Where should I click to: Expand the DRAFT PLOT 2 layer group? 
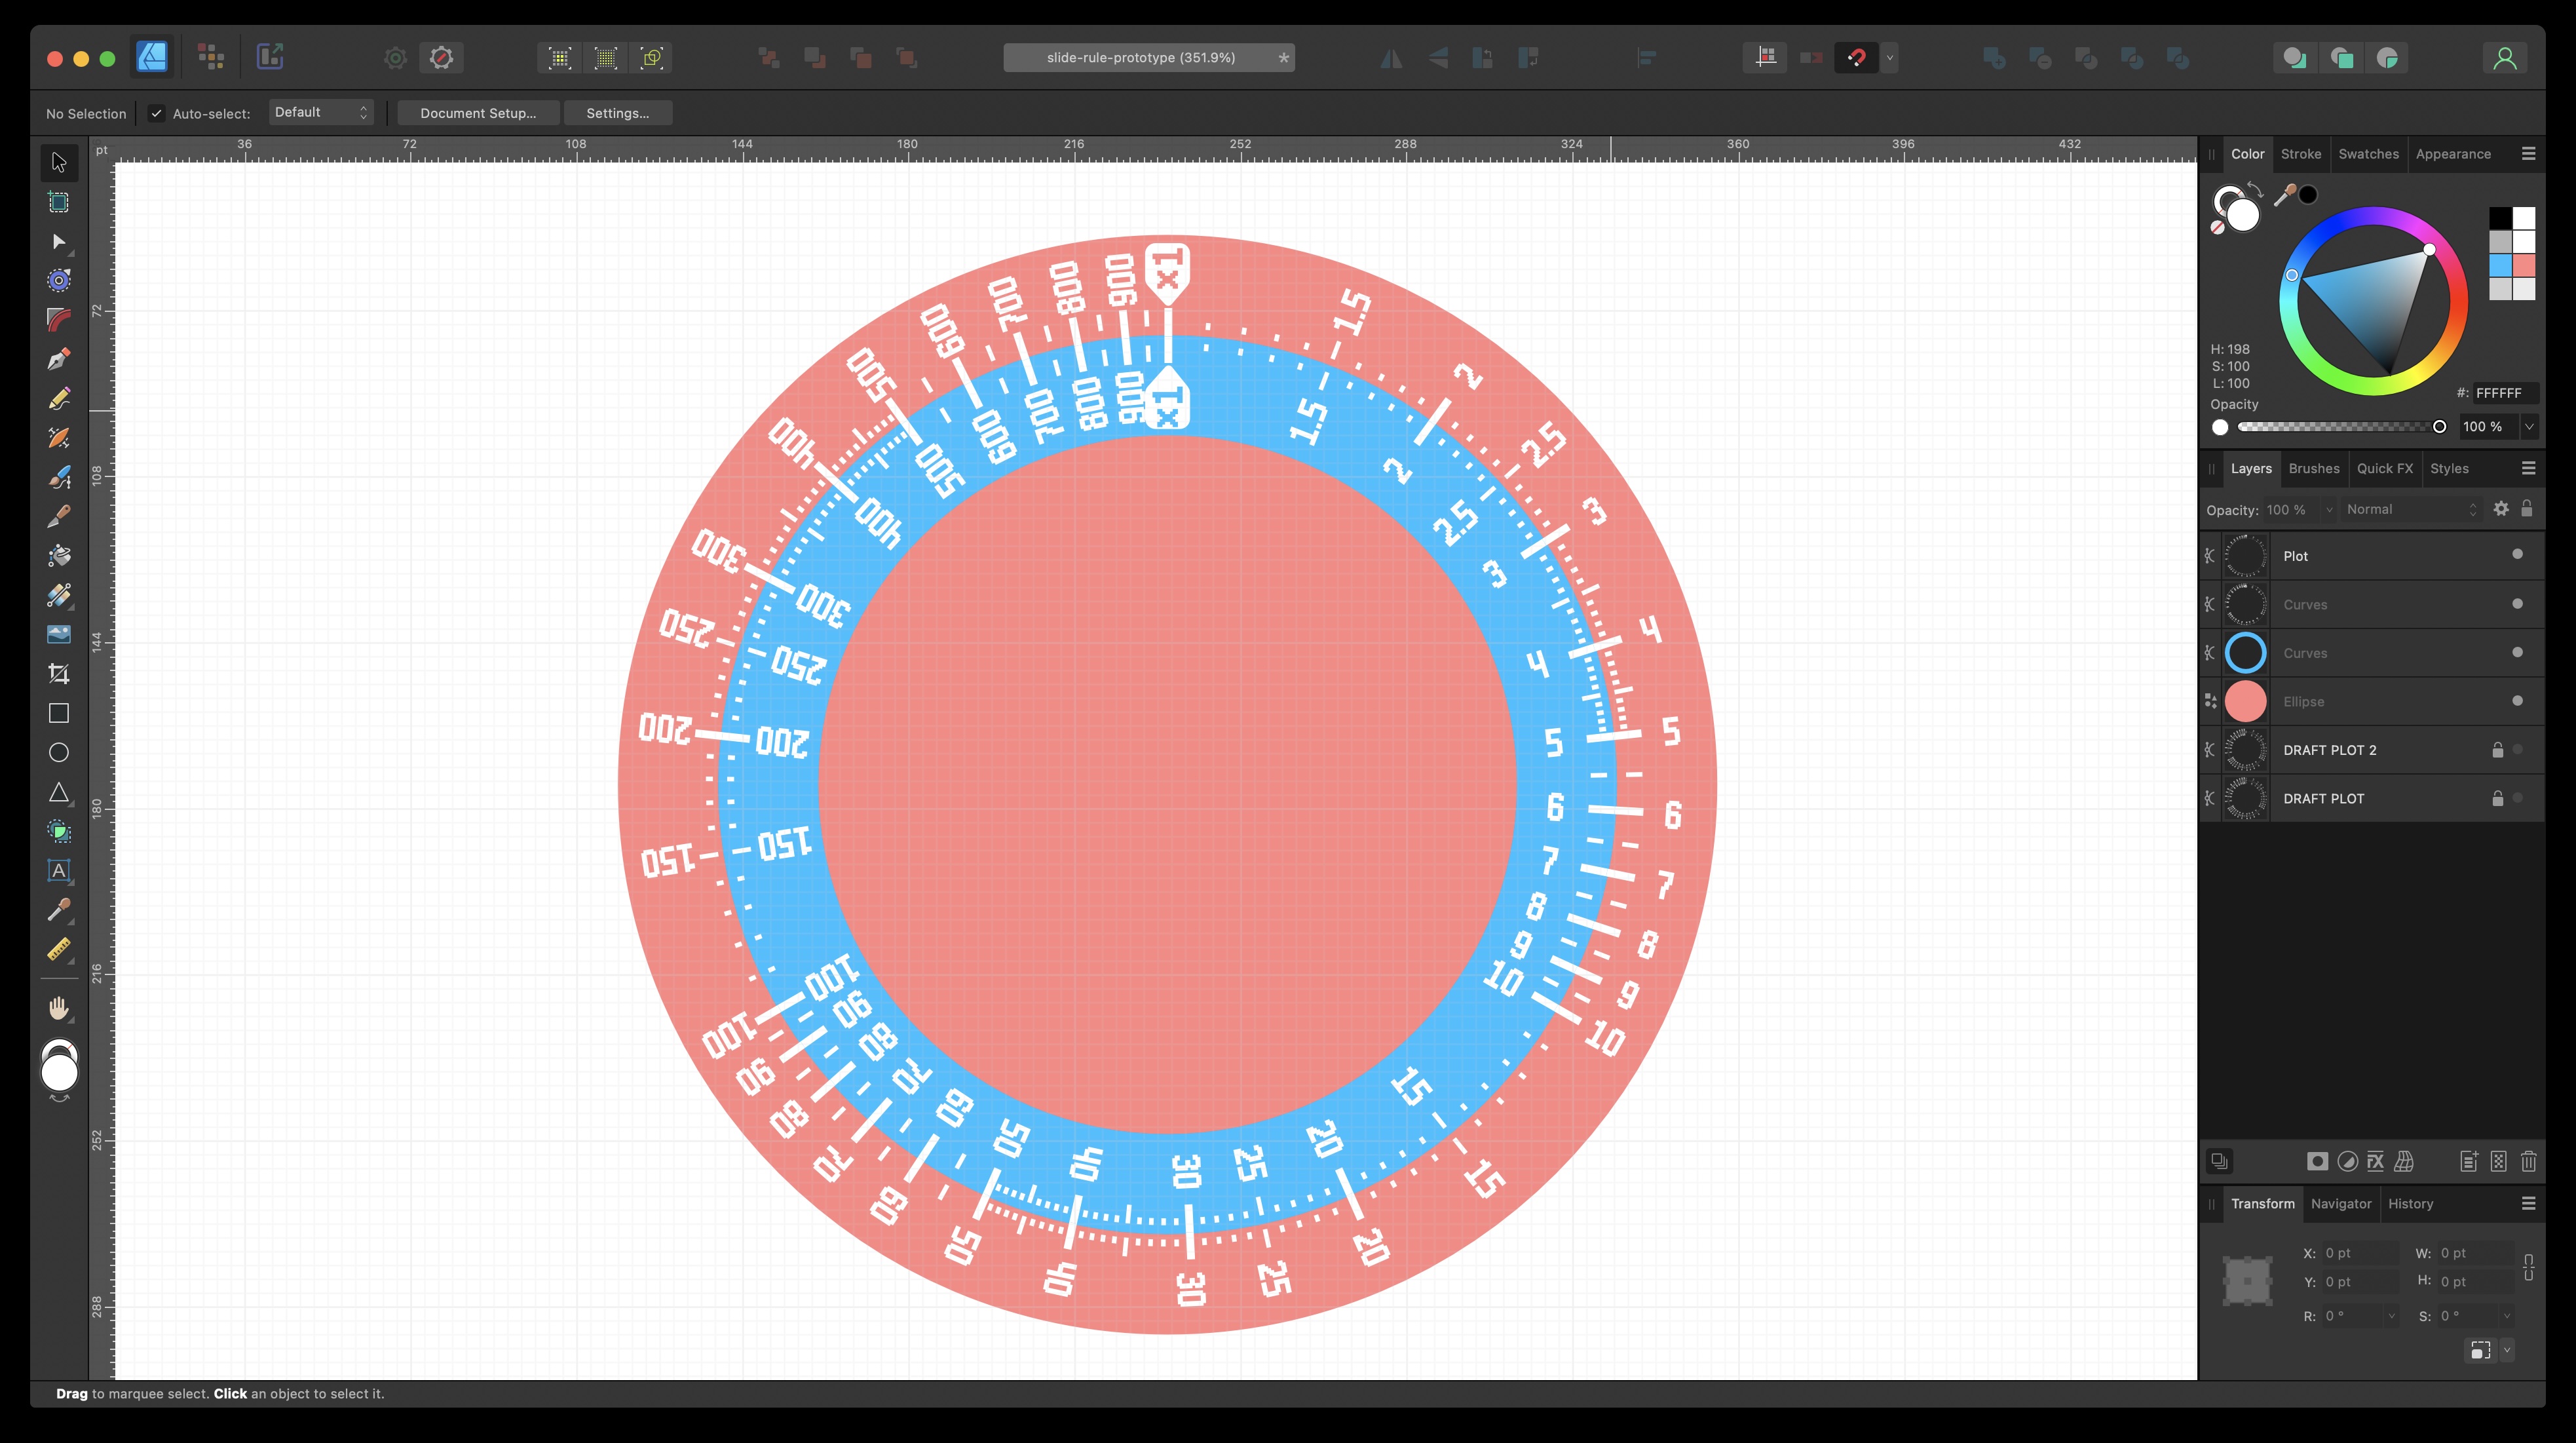[x=2210, y=750]
